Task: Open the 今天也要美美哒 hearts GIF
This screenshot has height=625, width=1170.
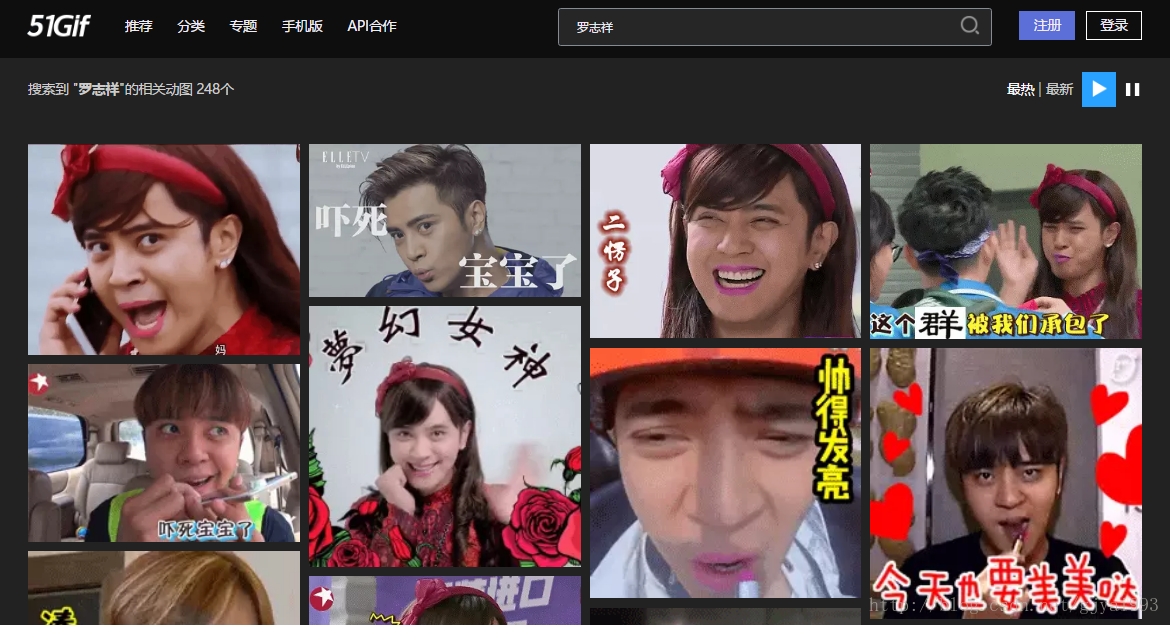Action: click(1006, 483)
